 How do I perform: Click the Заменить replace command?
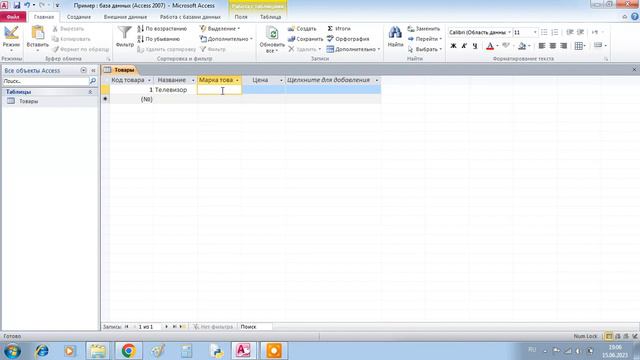424,29
